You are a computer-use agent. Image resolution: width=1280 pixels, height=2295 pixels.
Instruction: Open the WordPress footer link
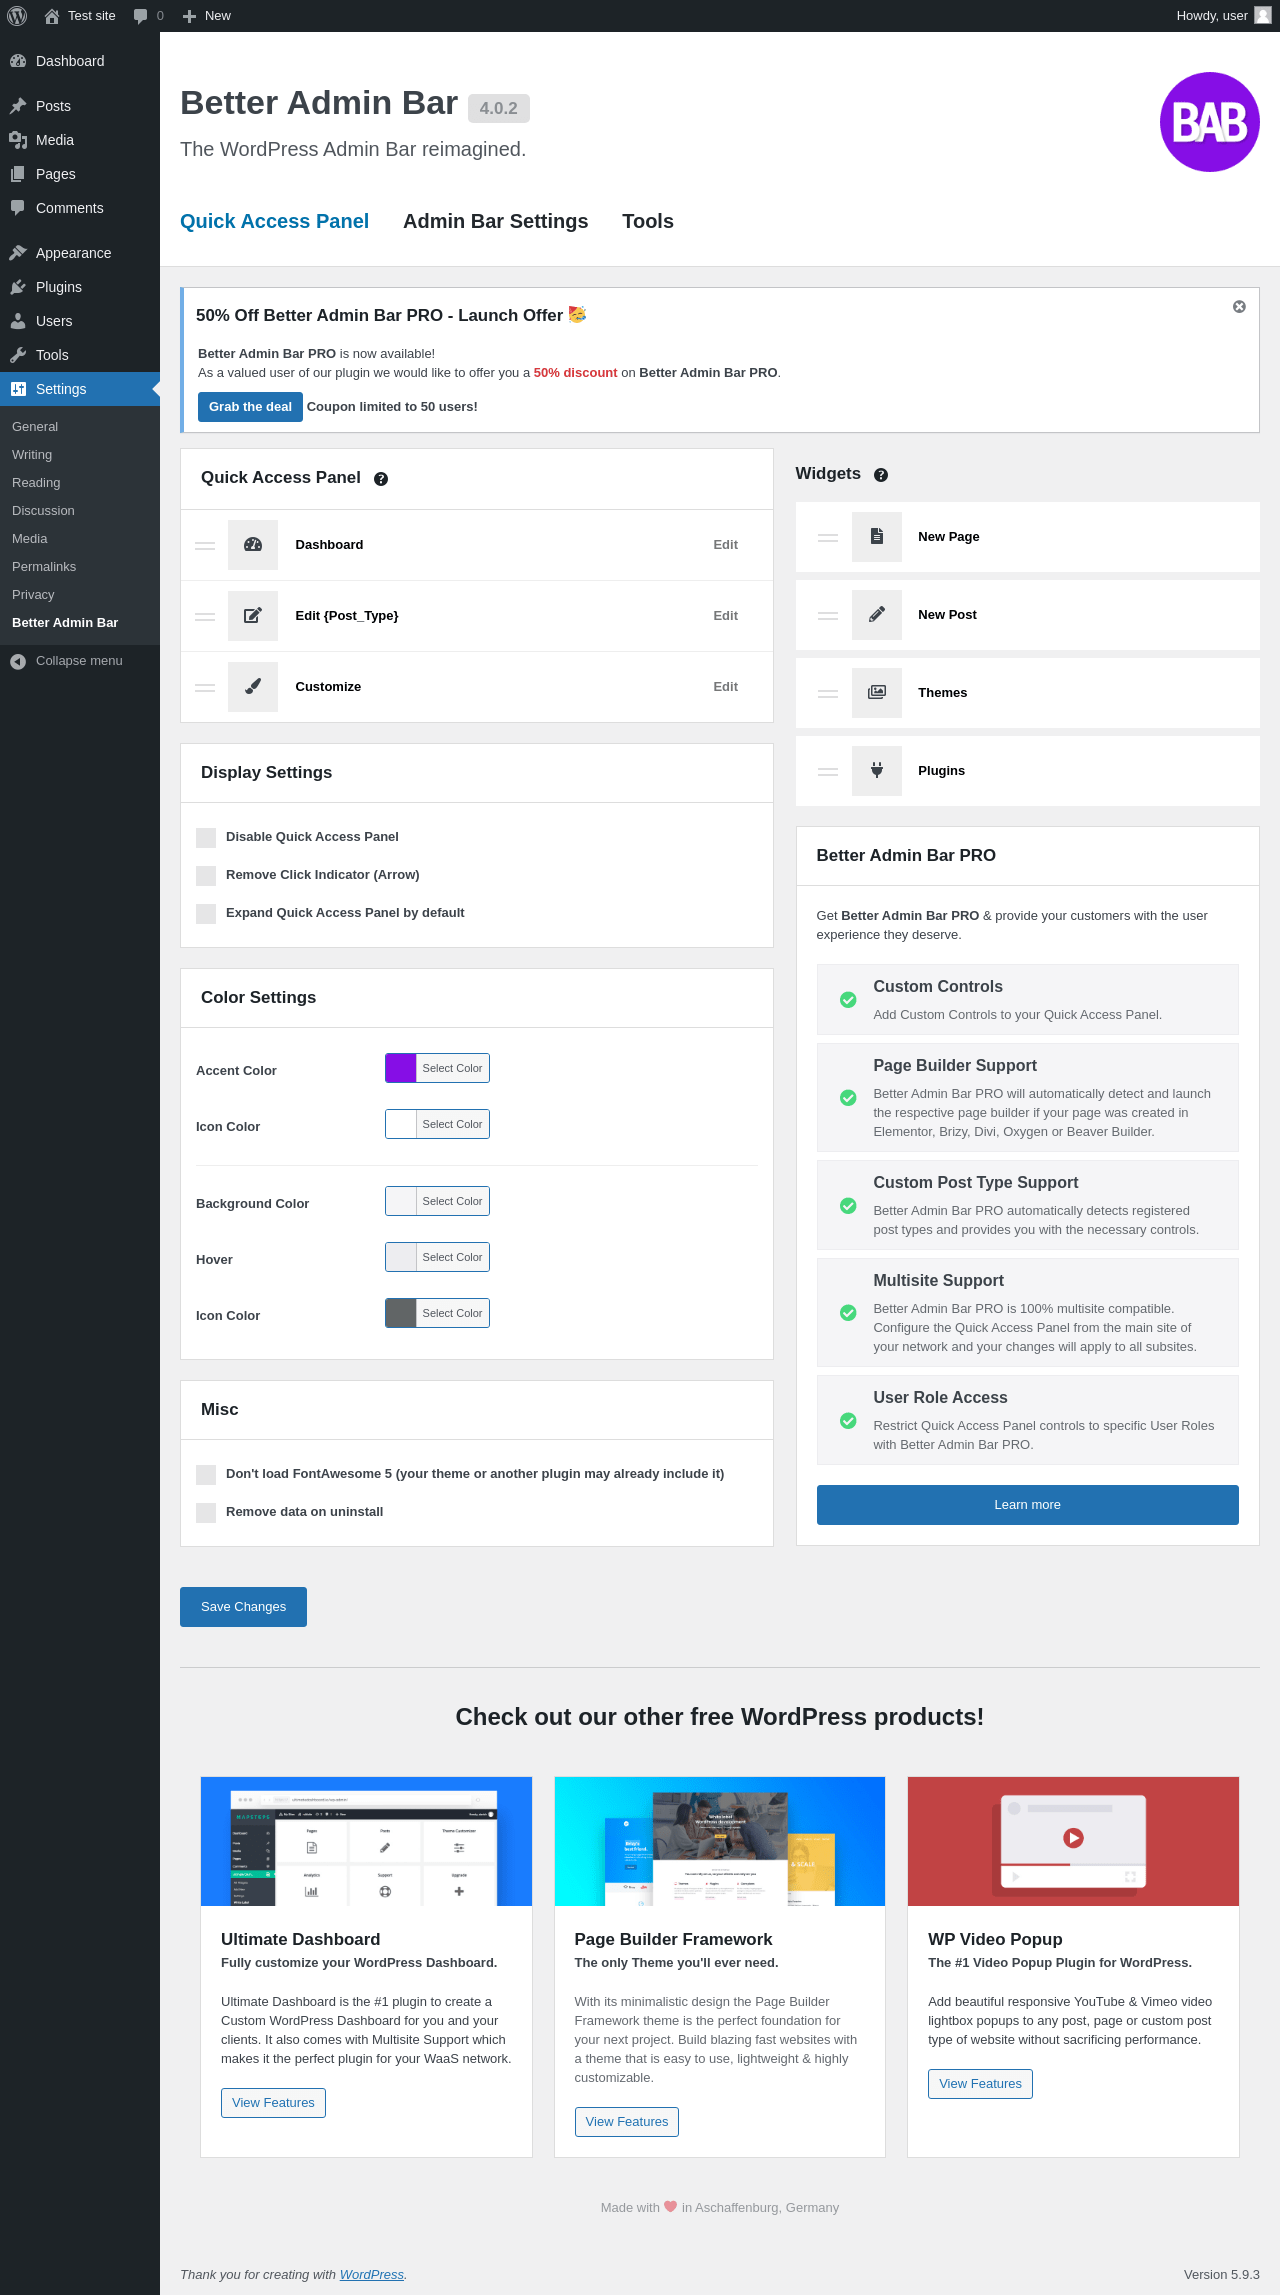(x=372, y=2274)
